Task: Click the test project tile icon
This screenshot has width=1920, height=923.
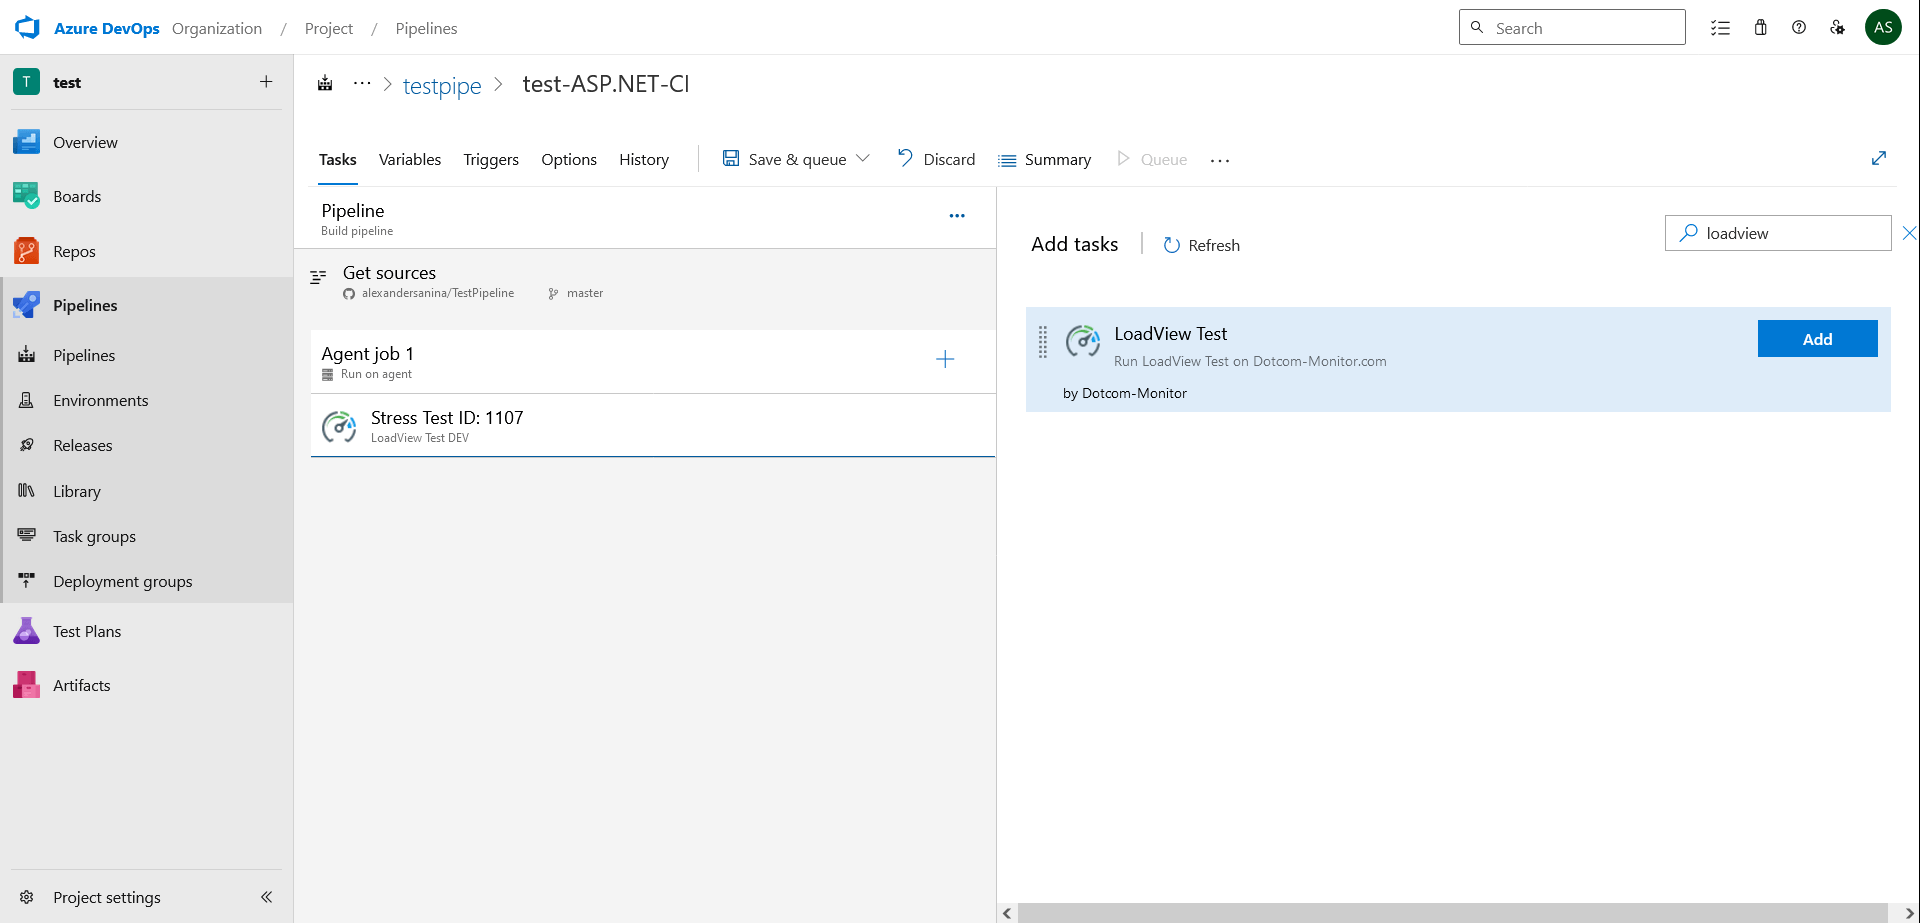Action: 26,82
